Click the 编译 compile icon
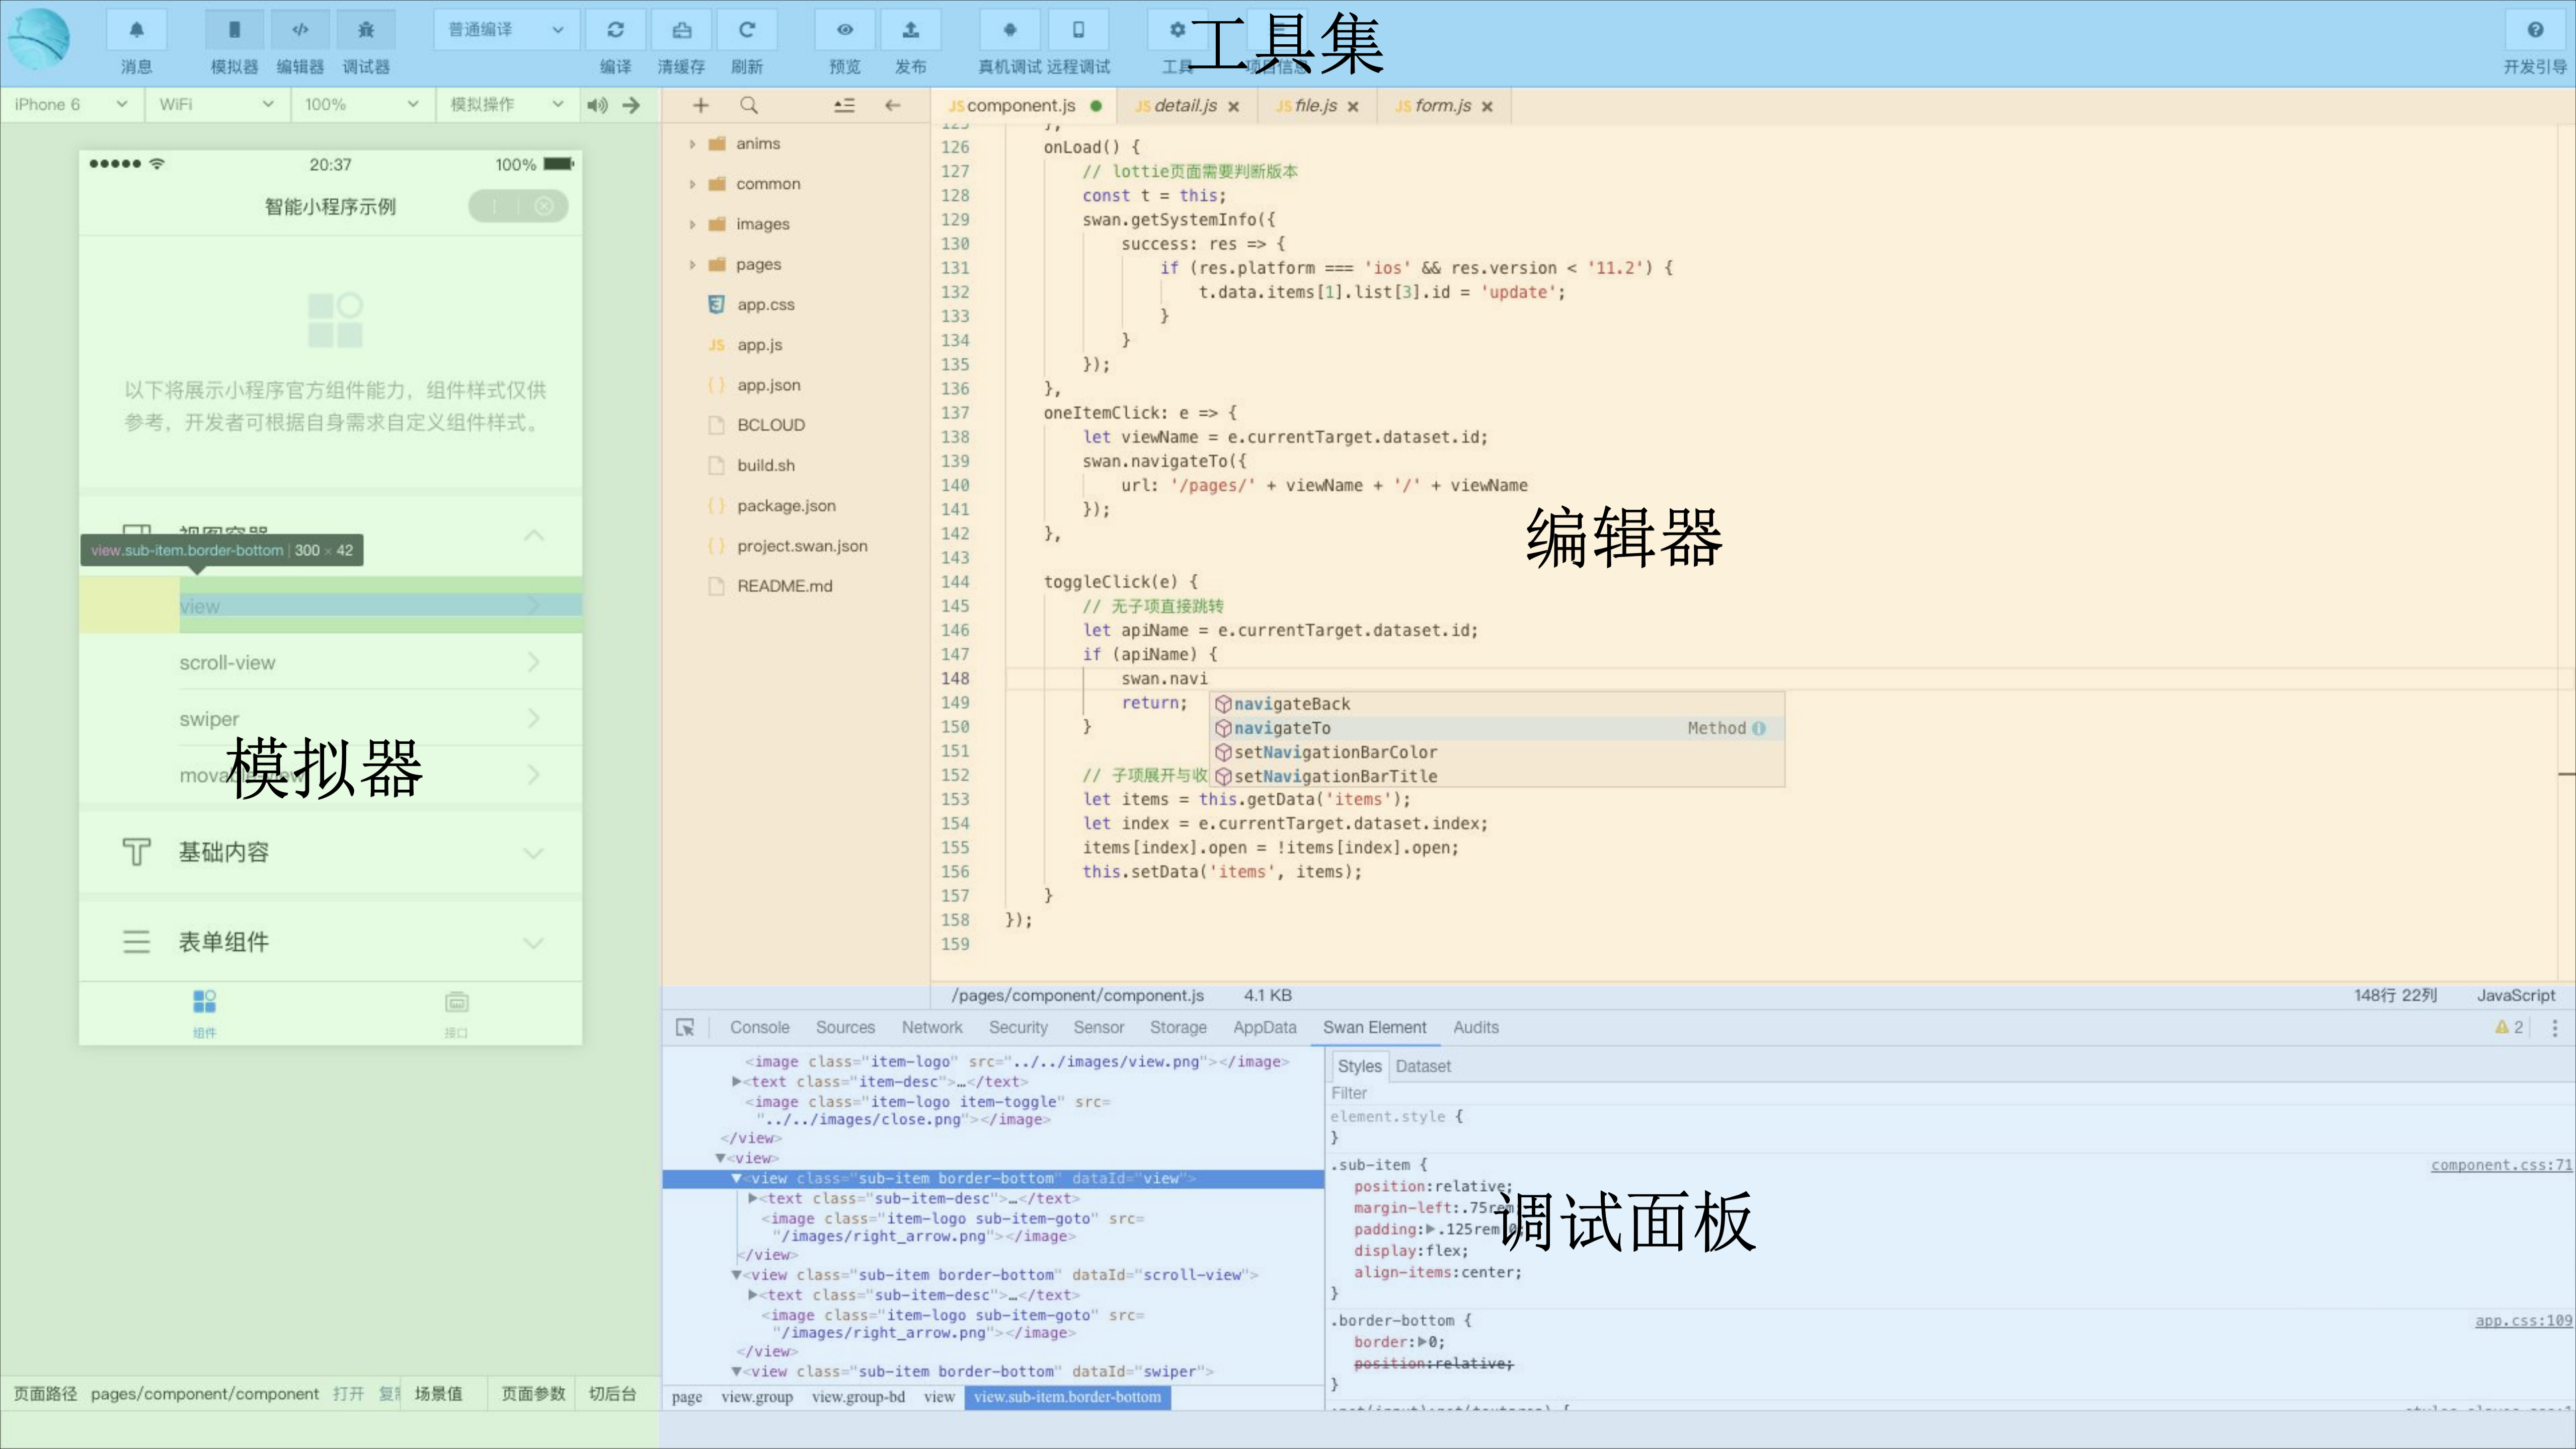Image resolution: width=2576 pixels, height=1449 pixels. click(616, 30)
